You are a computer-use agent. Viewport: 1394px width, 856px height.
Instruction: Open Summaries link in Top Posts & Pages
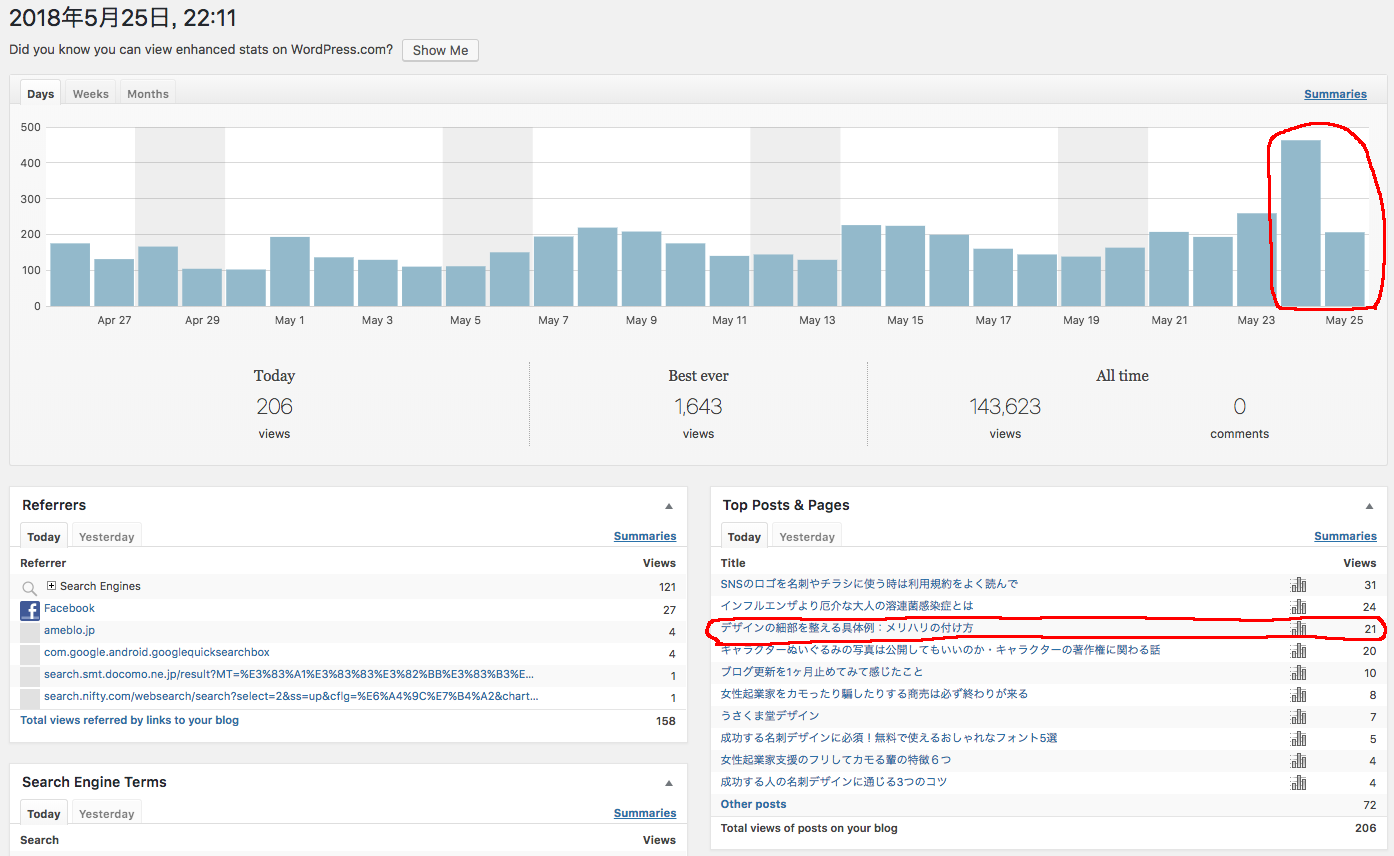pos(1345,536)
